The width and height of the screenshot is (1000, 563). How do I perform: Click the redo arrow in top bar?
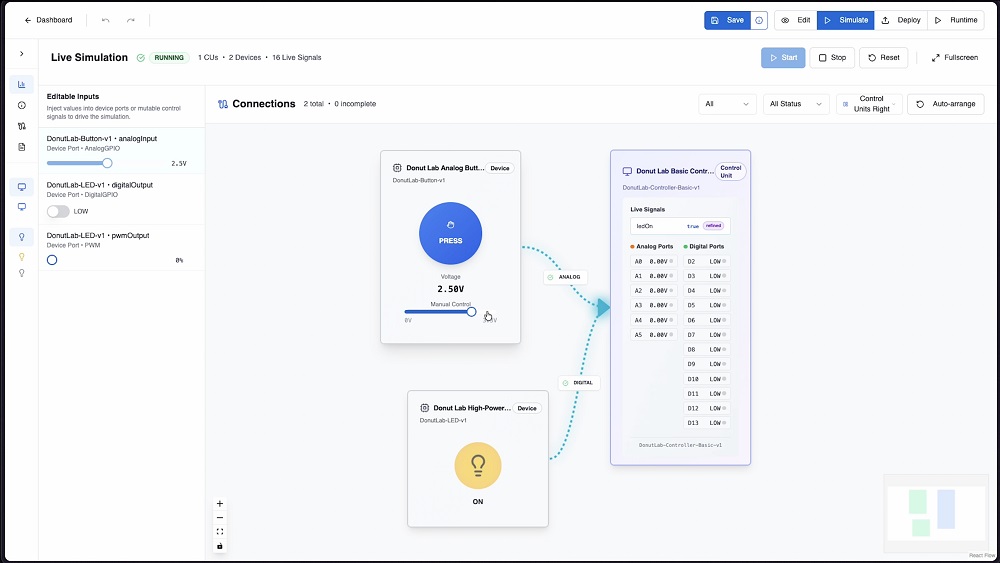pyautogui.click(x=131, y=20)
